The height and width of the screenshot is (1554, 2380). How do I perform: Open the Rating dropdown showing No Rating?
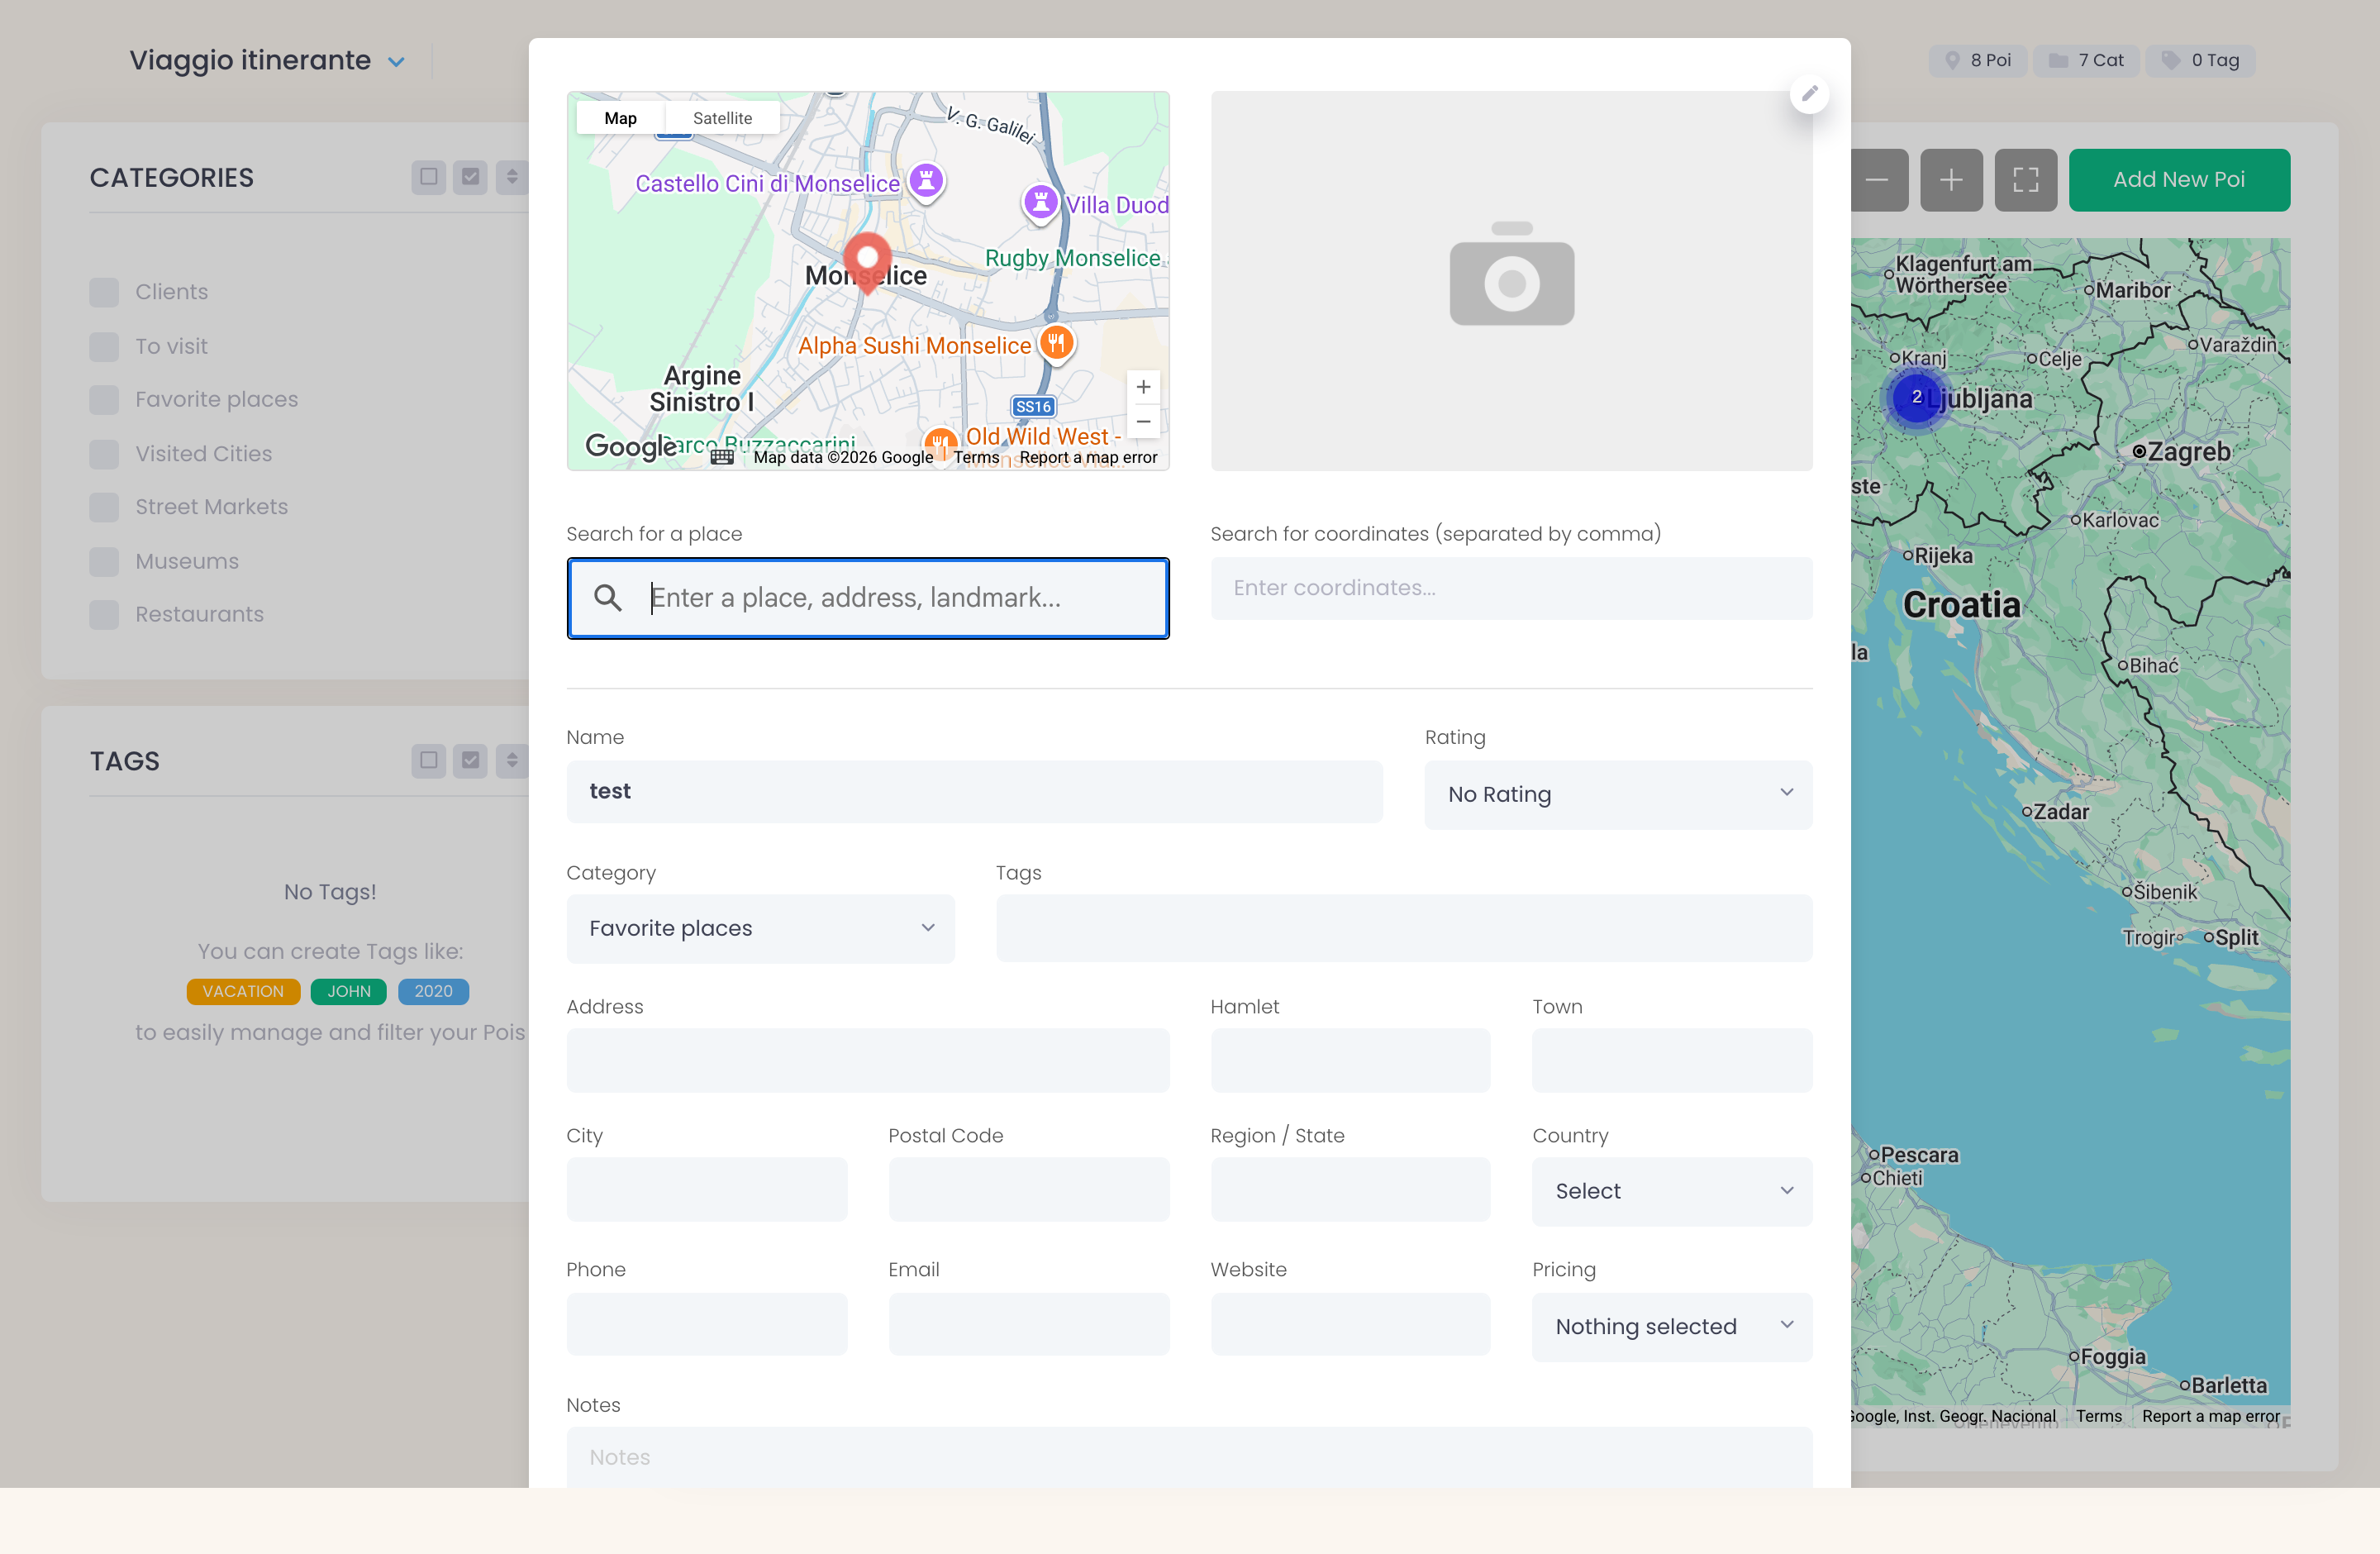(1618, 794)
